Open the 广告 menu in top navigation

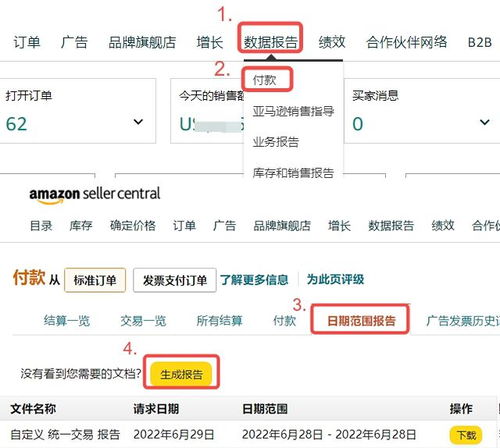[x=74, y=42]
